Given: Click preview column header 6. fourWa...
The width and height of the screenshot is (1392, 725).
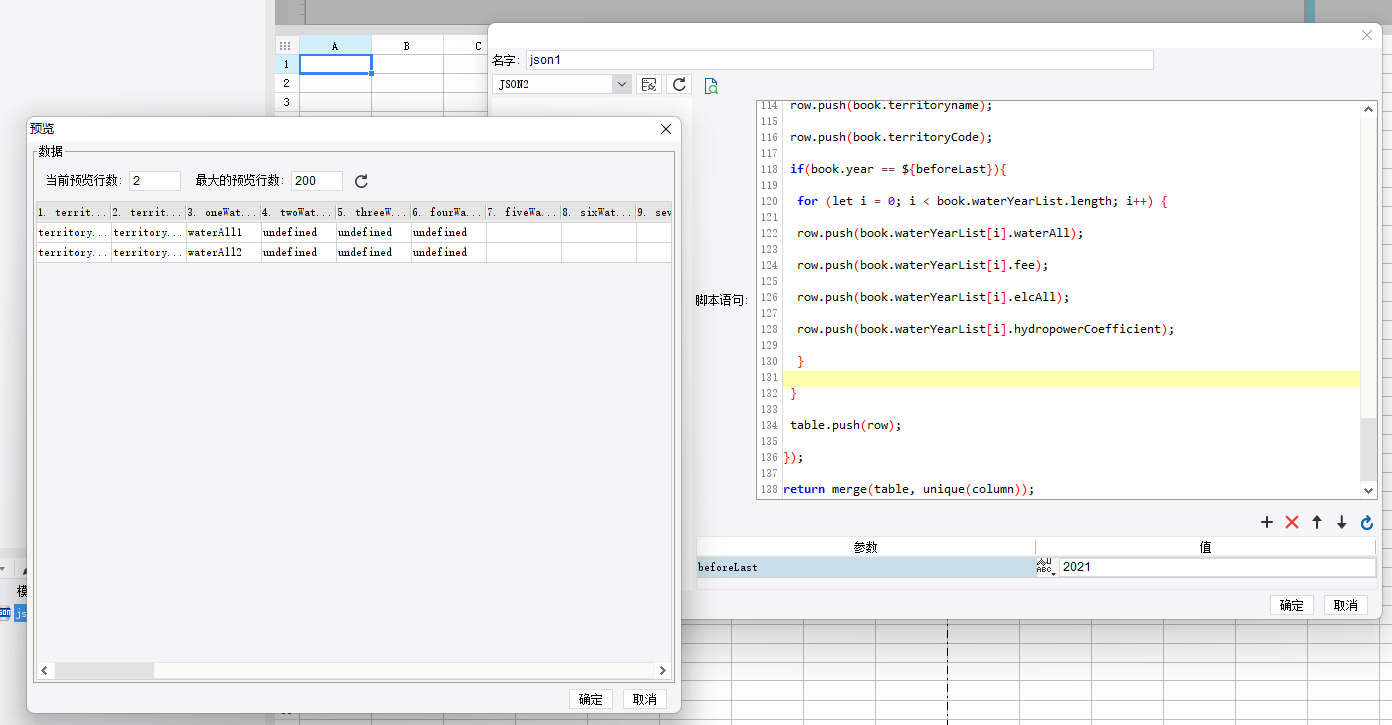Looking at the screenshot, I should pos(448,213).
